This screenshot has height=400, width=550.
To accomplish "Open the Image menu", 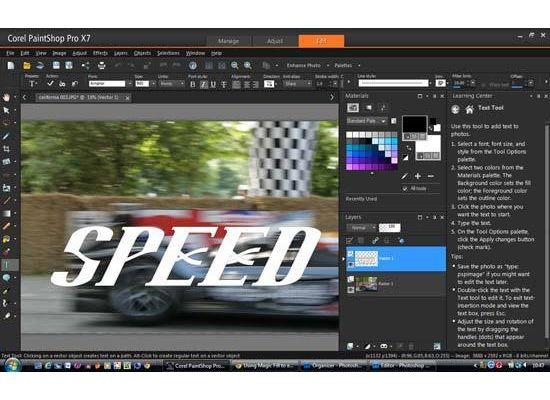I will (x=59, y=53).
